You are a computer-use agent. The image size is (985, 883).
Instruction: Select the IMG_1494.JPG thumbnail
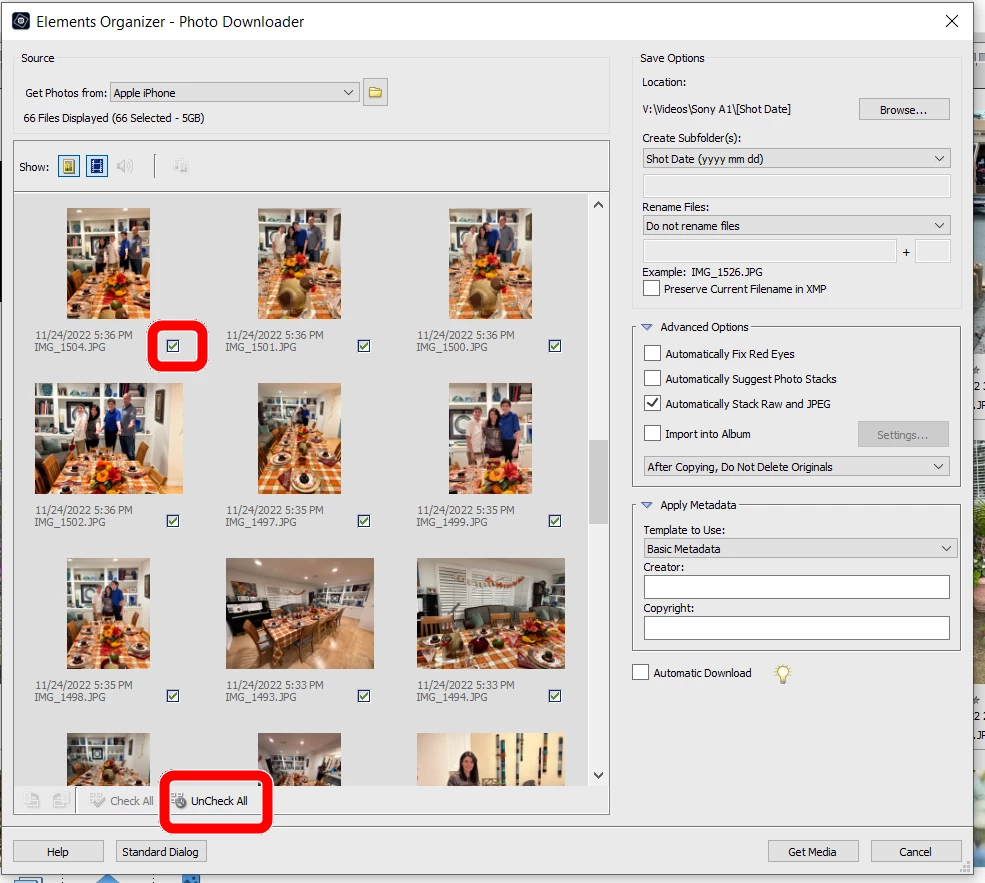point(491,613)
